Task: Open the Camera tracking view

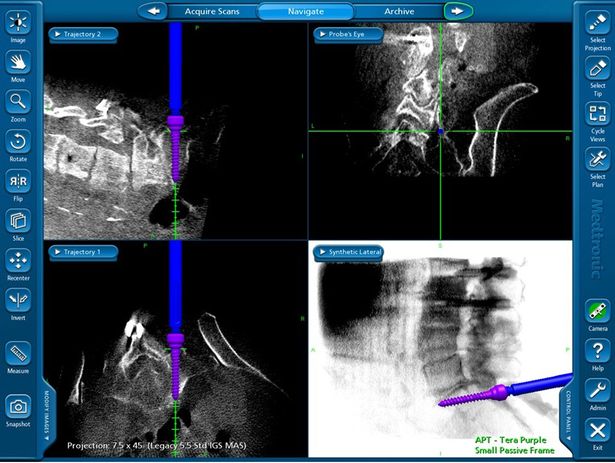Action: (597, 311)
